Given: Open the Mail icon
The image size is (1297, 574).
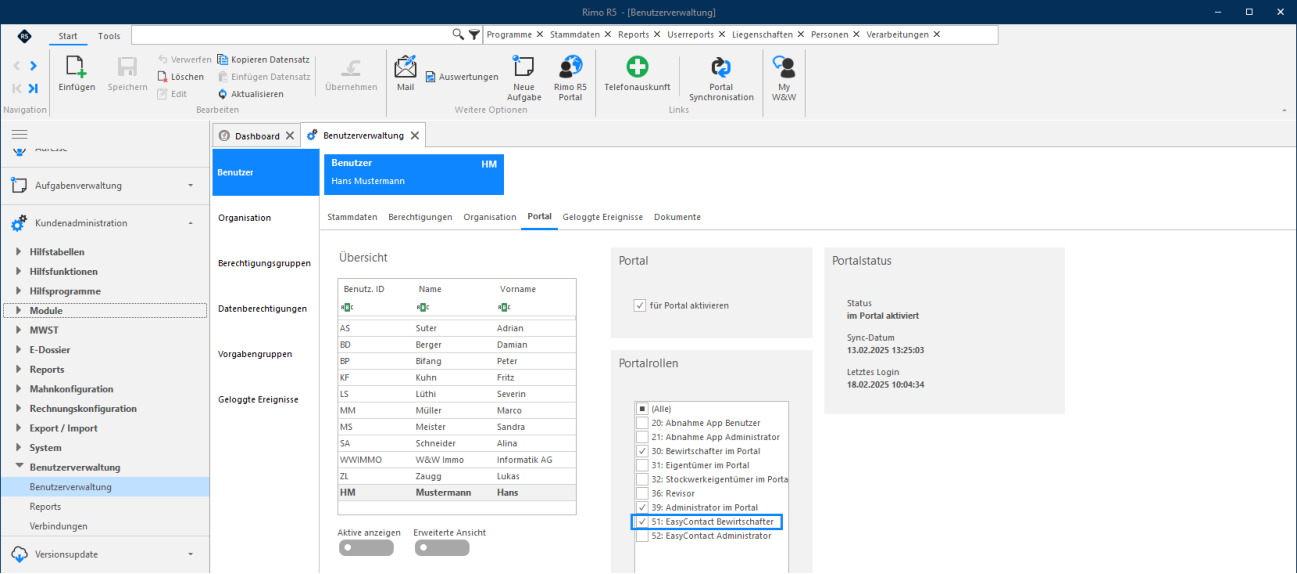Looking at the screenshot, I should pyautogui.click(x=405, y=67).
